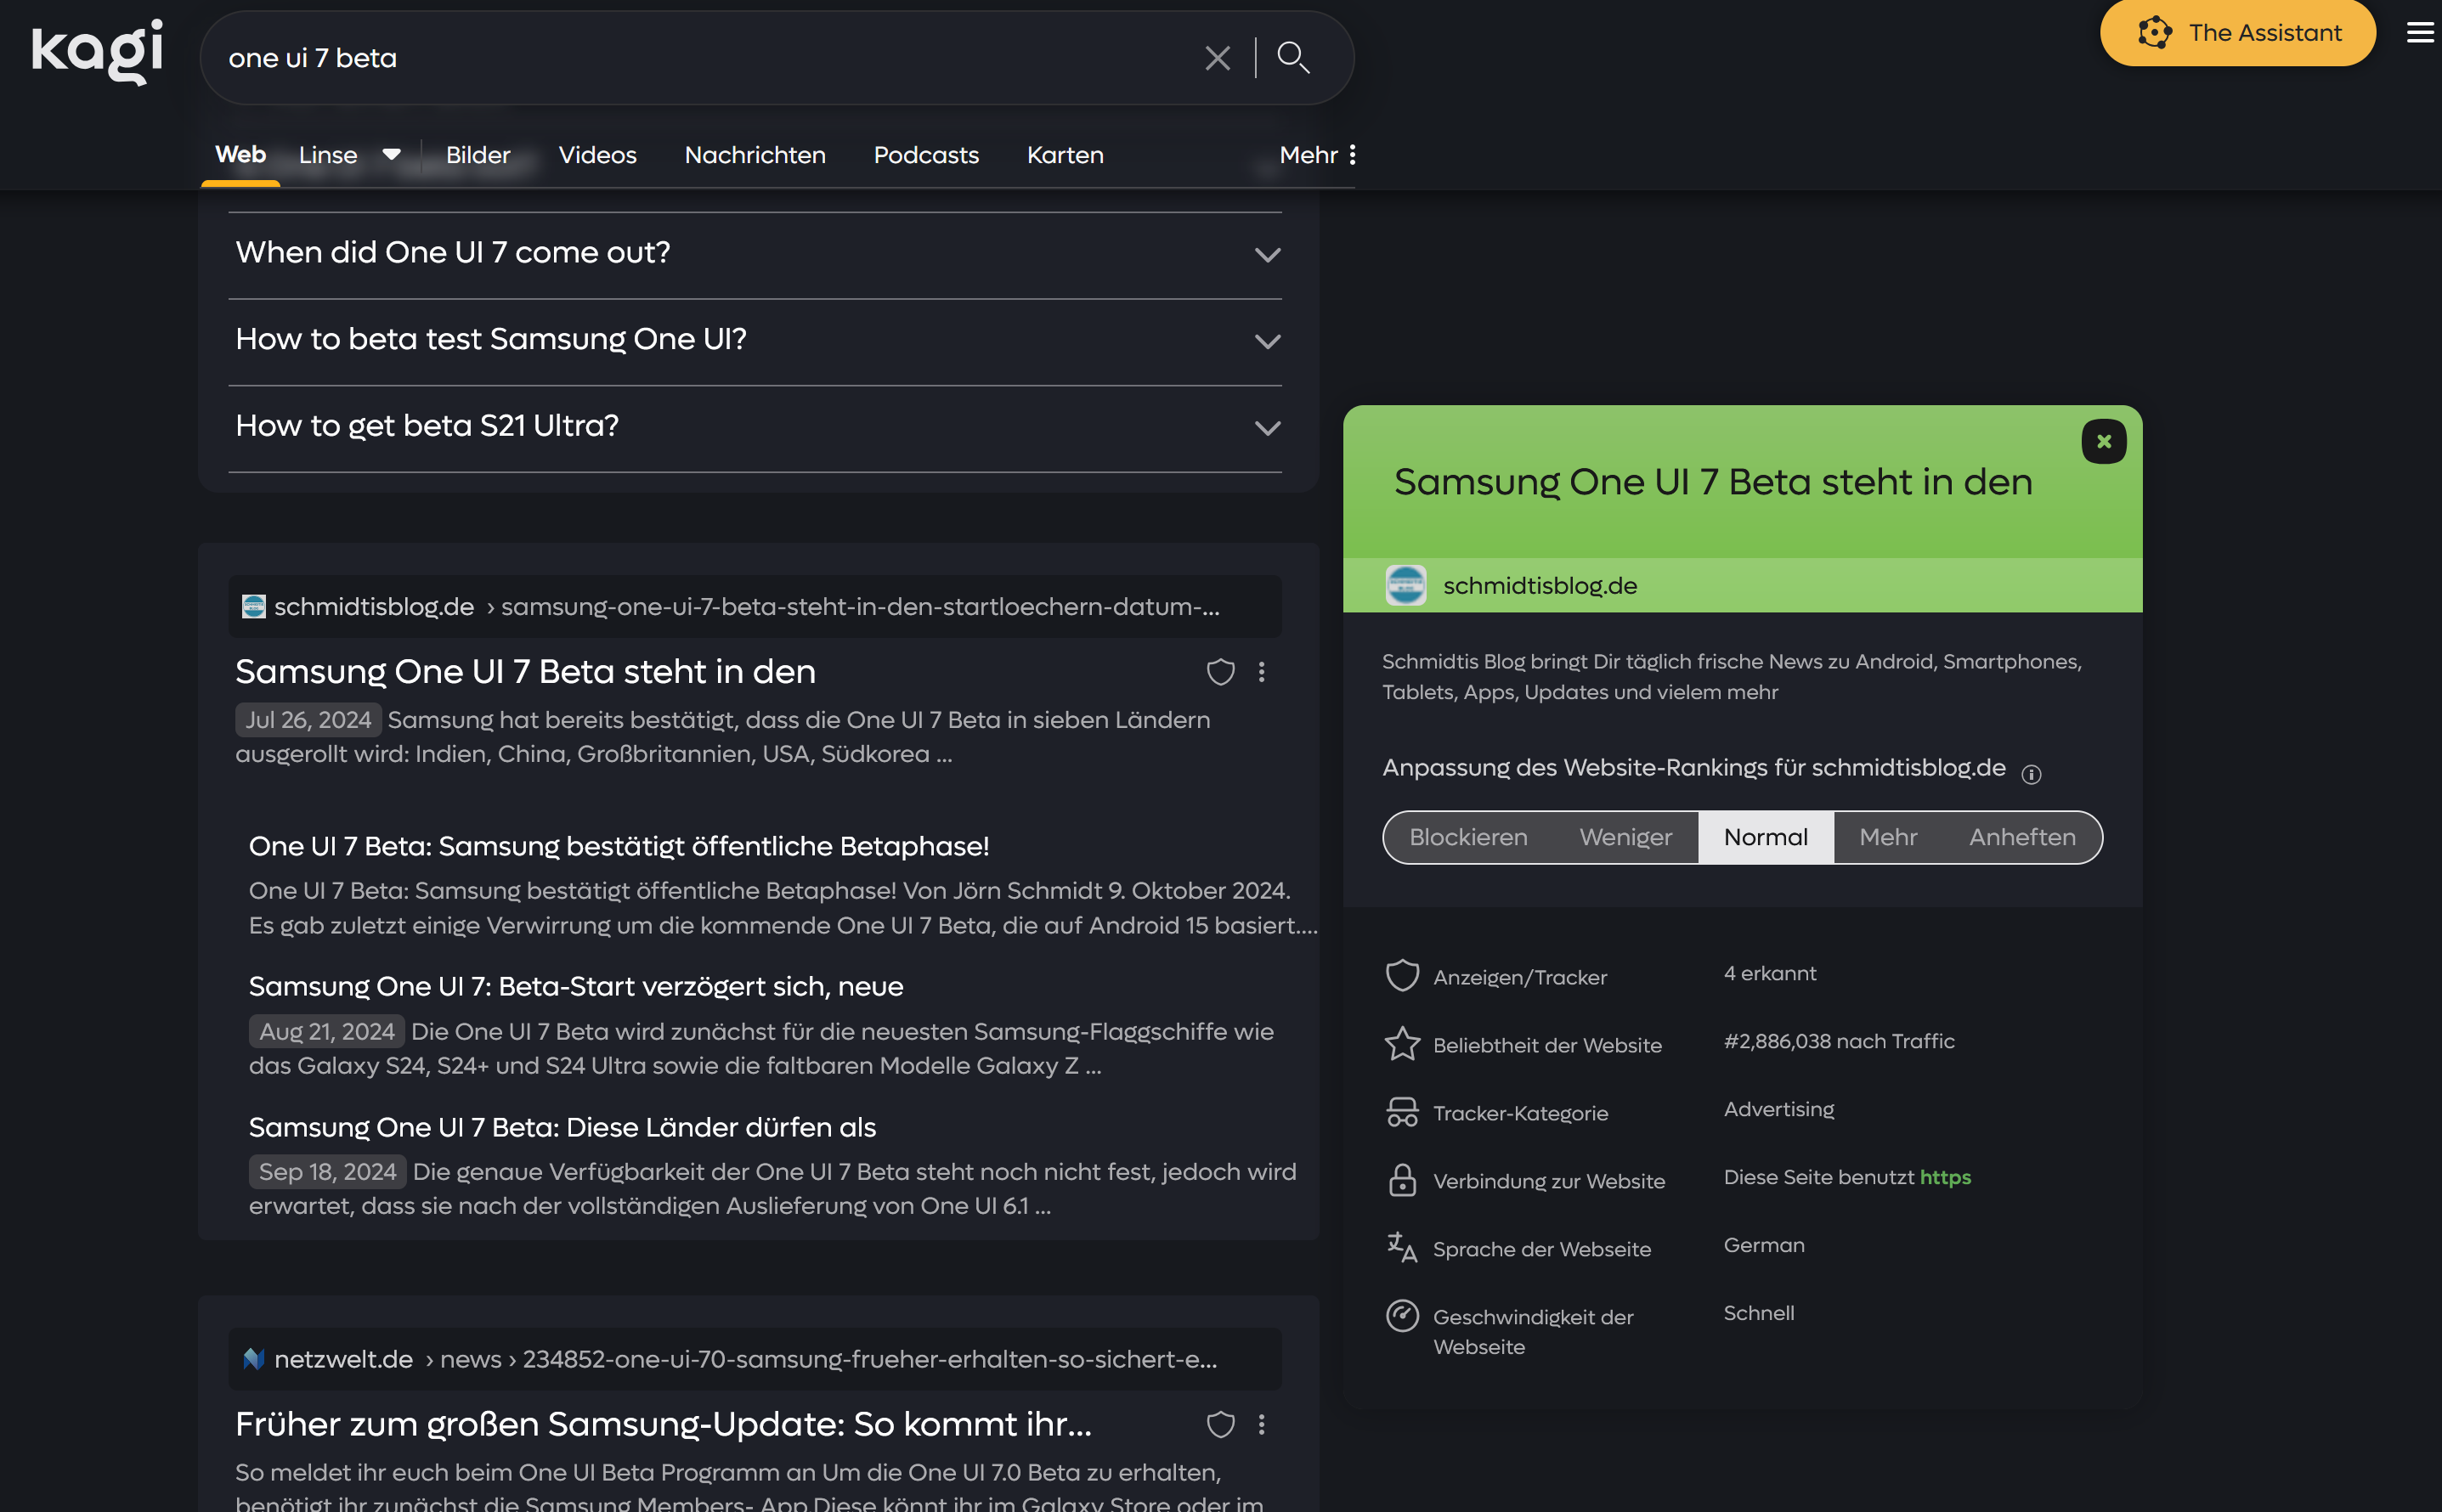
Task: Set site ranking to Anheften
Action: click(x=2021, y=837)
